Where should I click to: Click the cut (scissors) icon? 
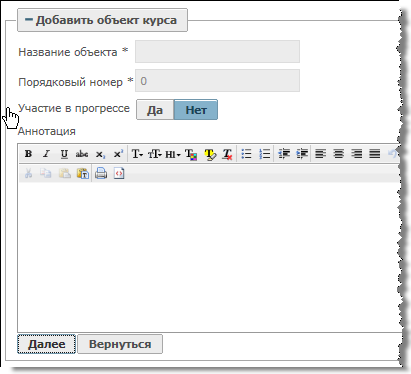(x=28, y=173)
